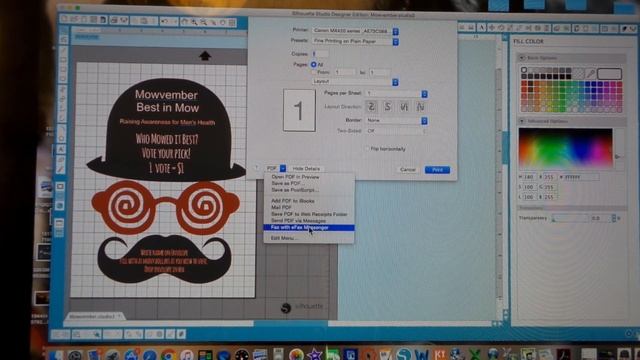Select the Z-shaped layout direction icon
Viewport: 640px width, 360px height.
point(371,107)
